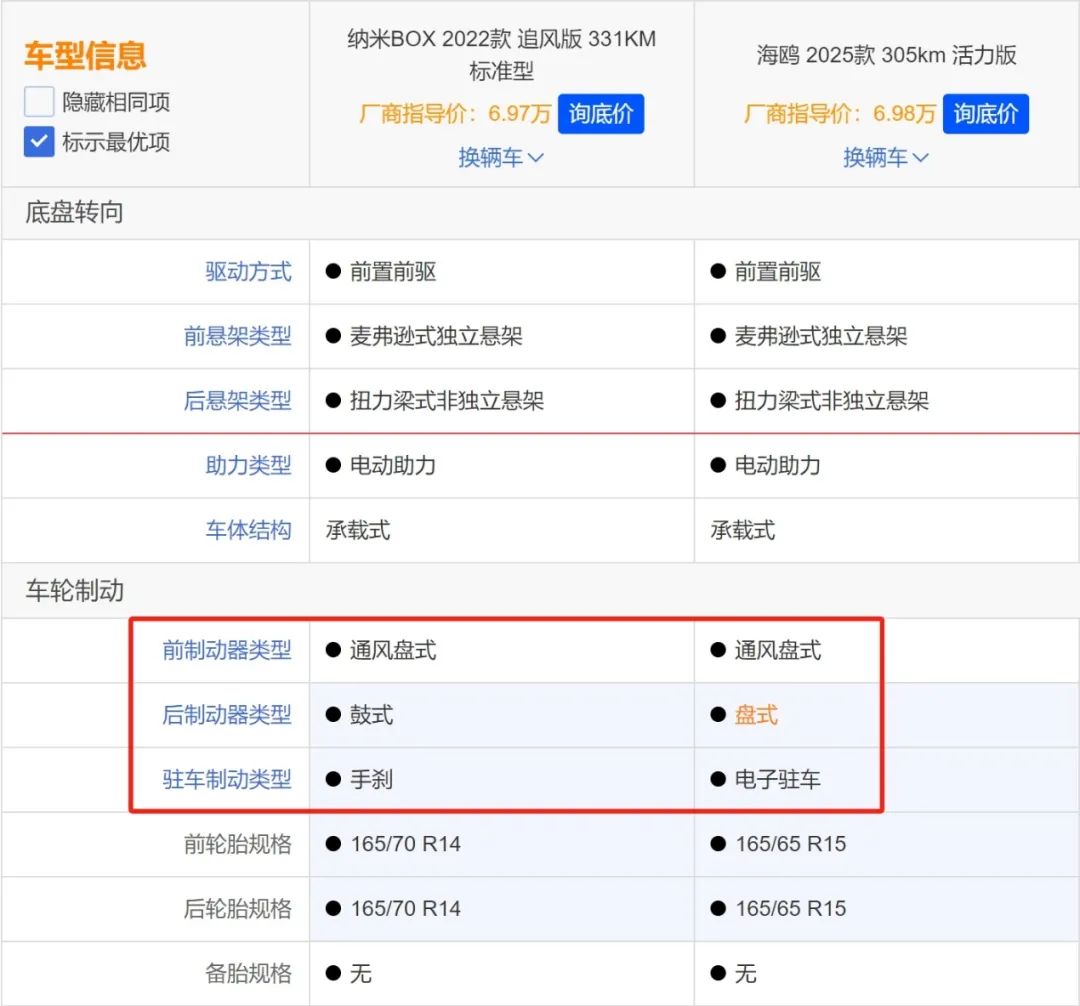Click the 鼓式 rear brake value
1080x1006 pixels.
(x=371, y=715)
